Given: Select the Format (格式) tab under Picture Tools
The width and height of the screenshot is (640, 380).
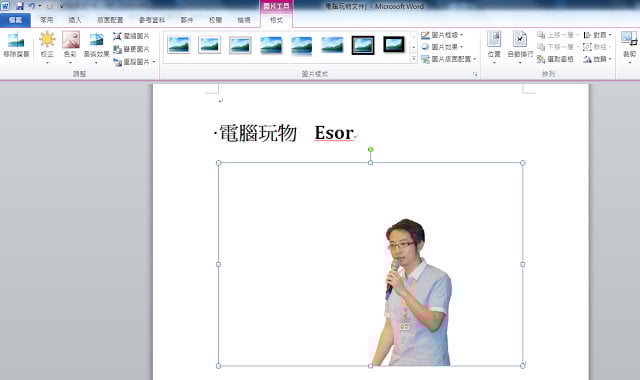Looking at the screenshot, I should pos(276,20).
